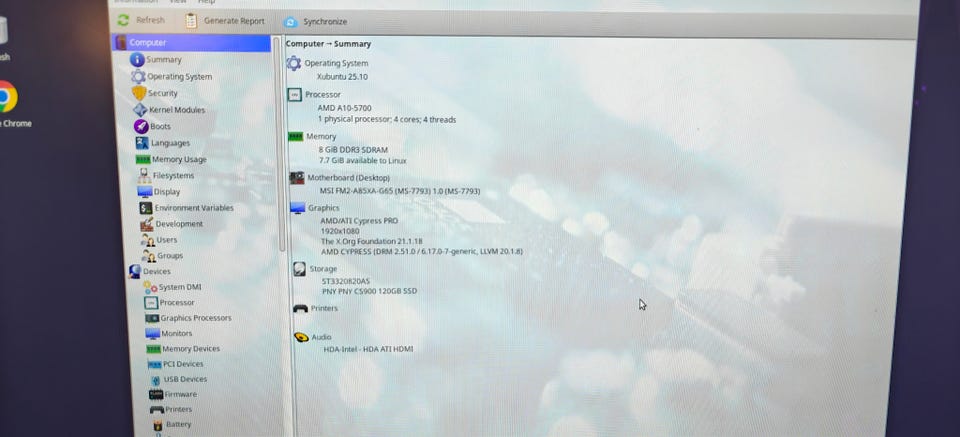This screenshot has height=437, width=960.
Task: Open the Memory Devices icon
Action: point(154,349)
